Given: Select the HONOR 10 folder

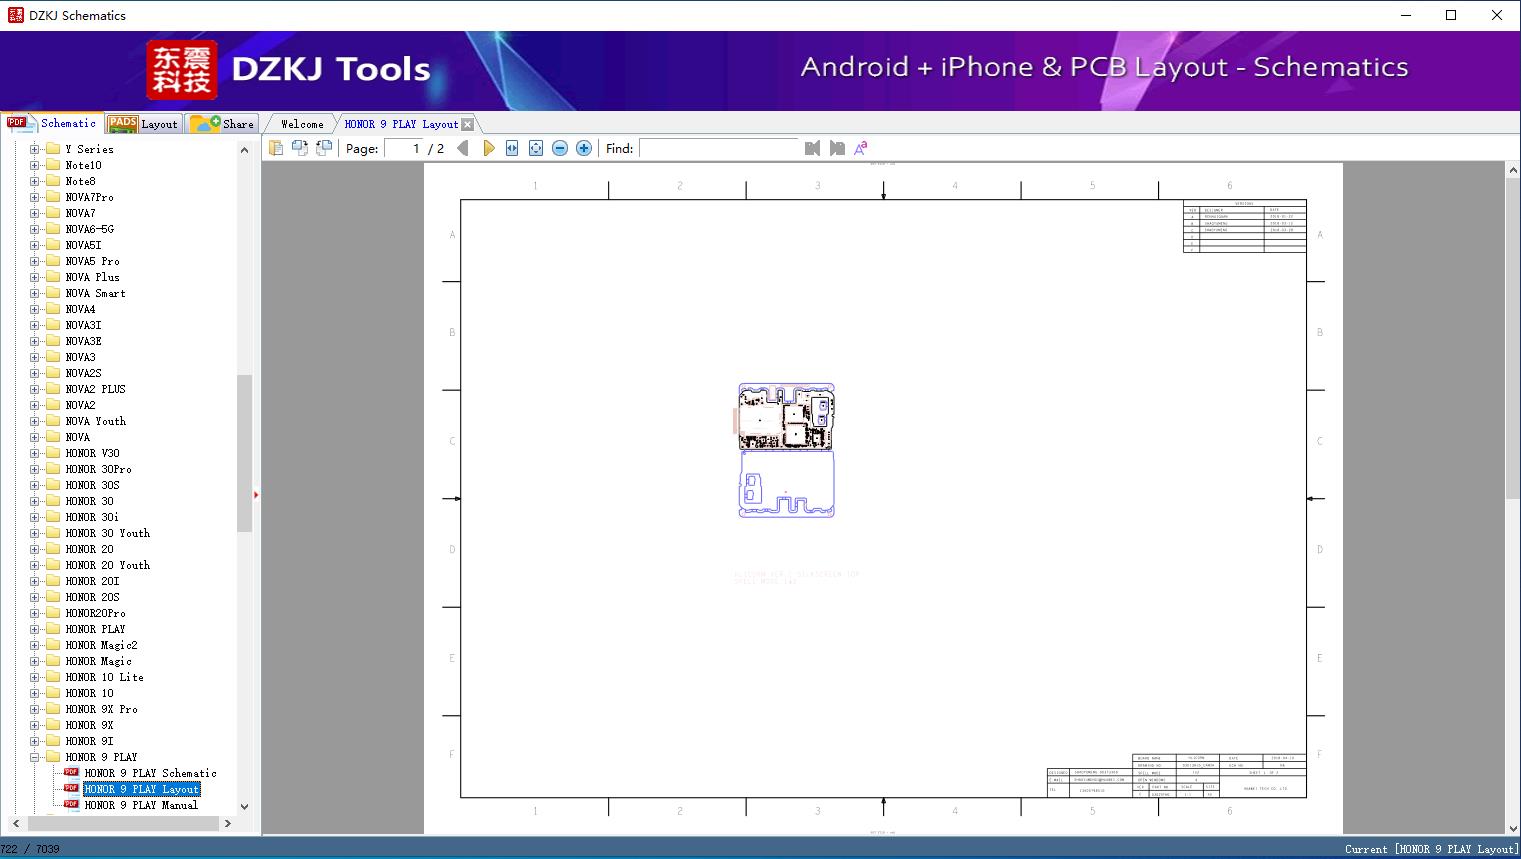Looking at the screenshot, I should pyautogui.click(x=89, y=693).
